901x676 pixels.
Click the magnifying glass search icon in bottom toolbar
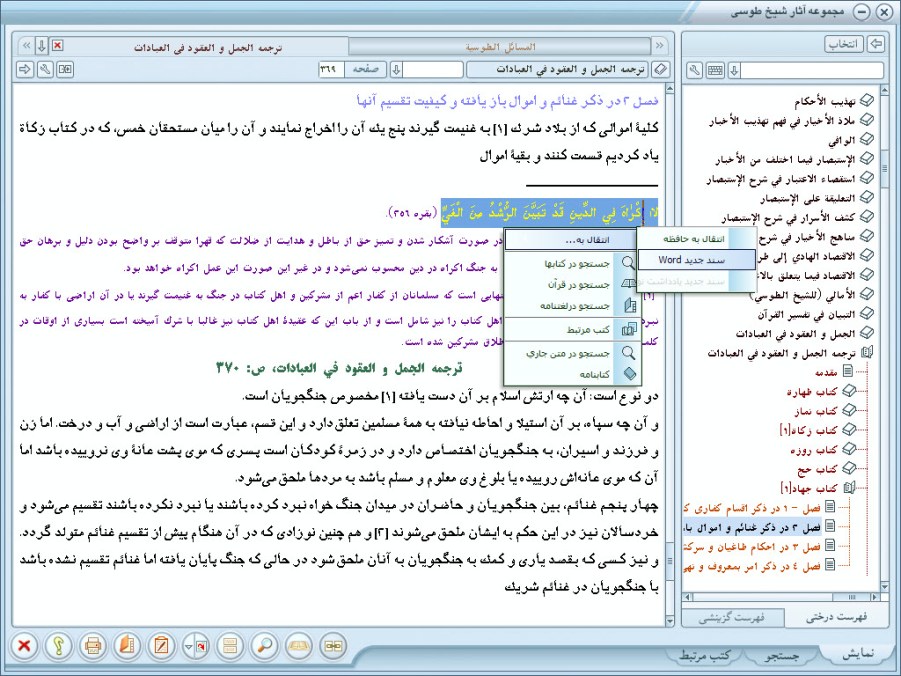point(264,646)
